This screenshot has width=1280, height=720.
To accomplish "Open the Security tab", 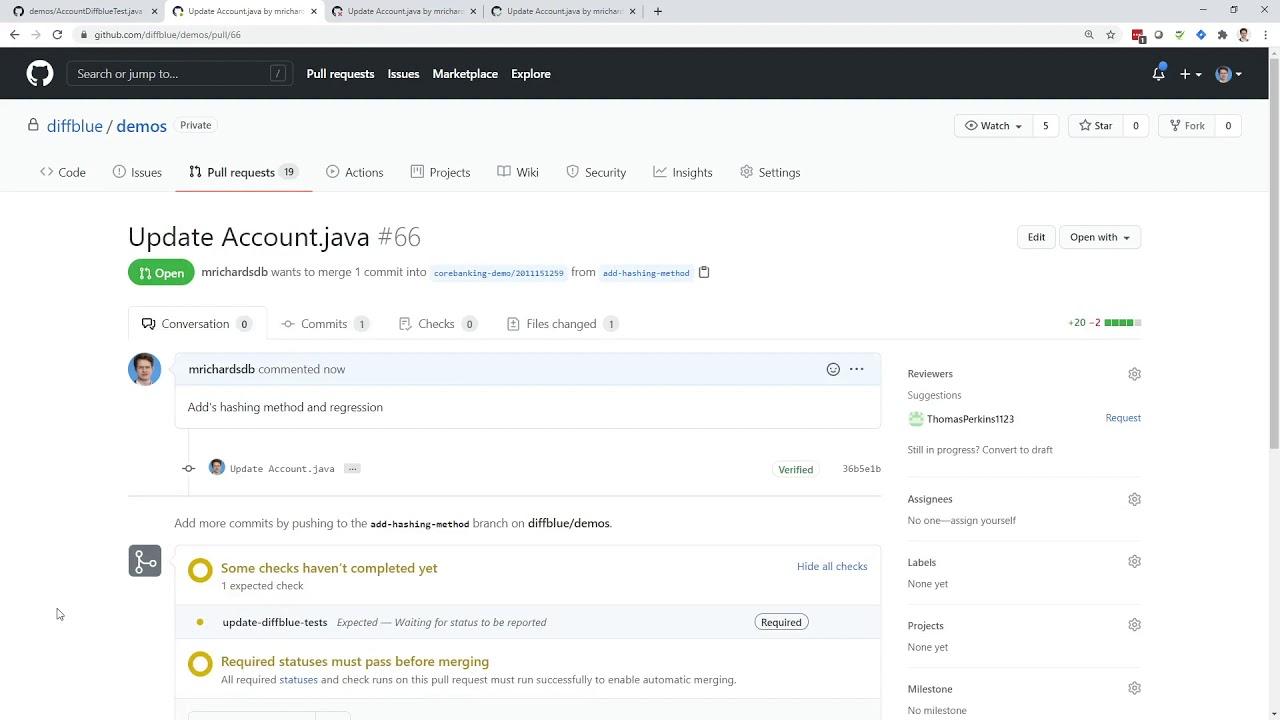I will (596, 172).
